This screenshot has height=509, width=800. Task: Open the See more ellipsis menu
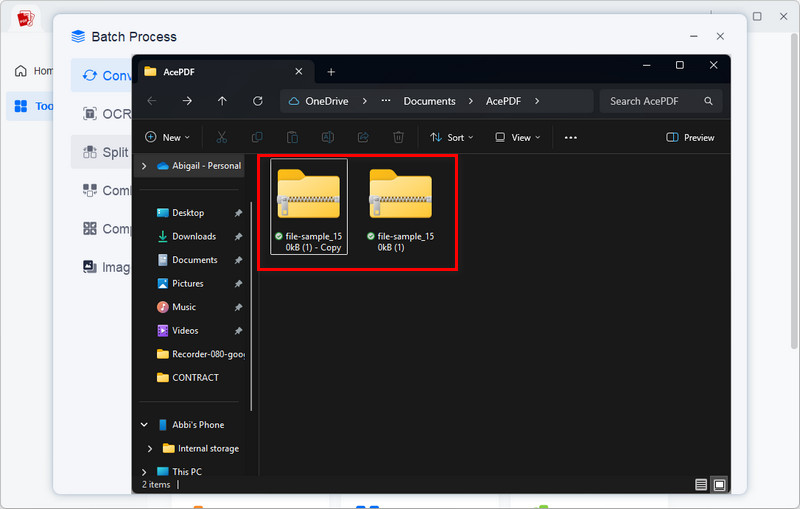pos(570,137)
